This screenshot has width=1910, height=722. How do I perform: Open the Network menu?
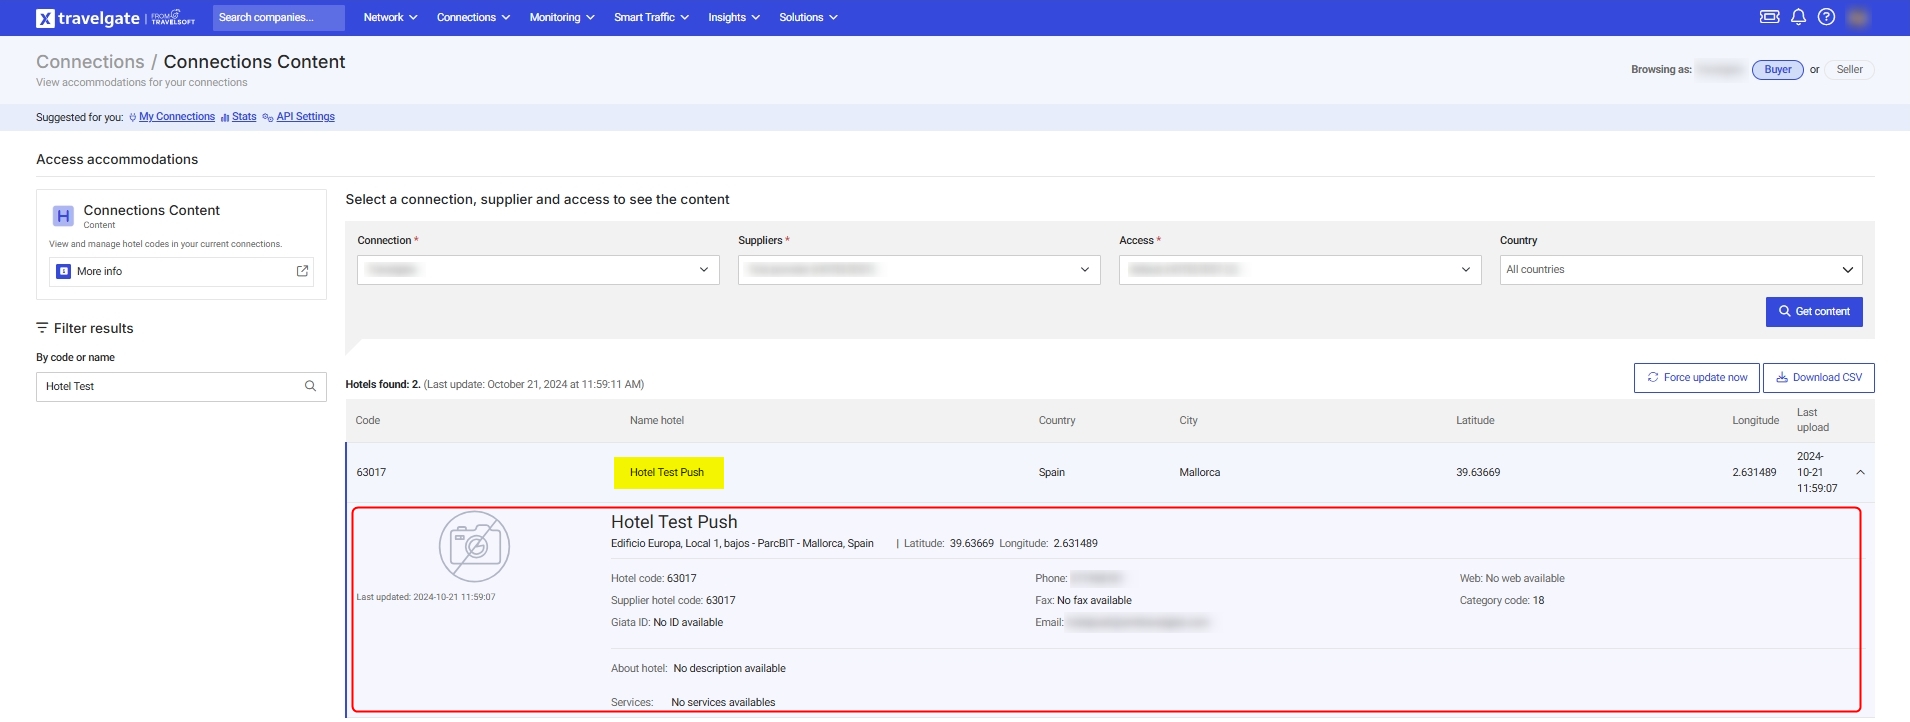click(390, 17)
